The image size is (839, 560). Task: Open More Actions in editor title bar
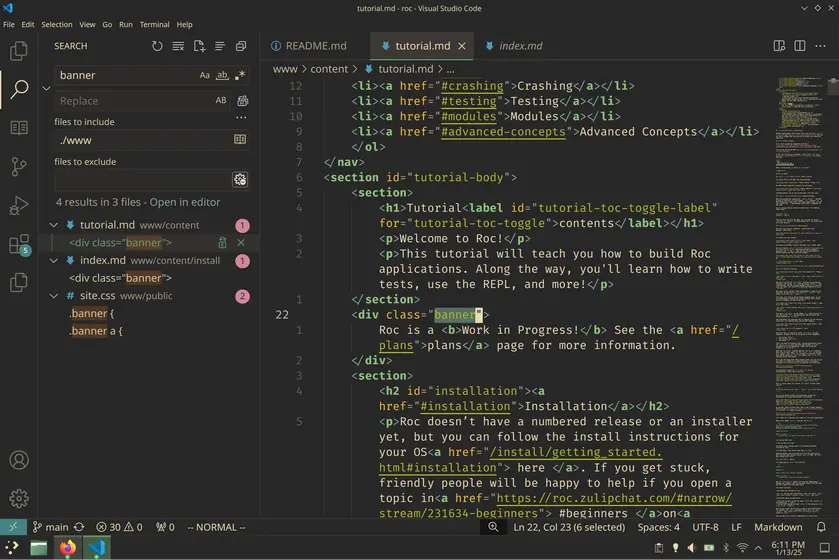(x=820, y=46)
